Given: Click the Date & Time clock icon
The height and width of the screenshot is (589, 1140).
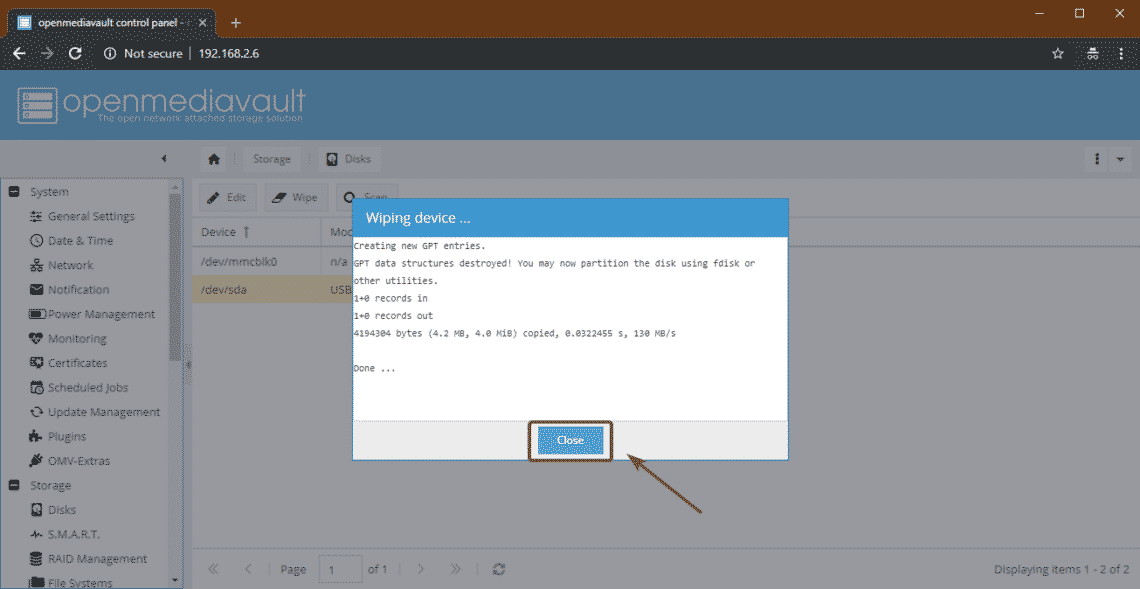Looking at the screenshot, I should tap(36, 241).
